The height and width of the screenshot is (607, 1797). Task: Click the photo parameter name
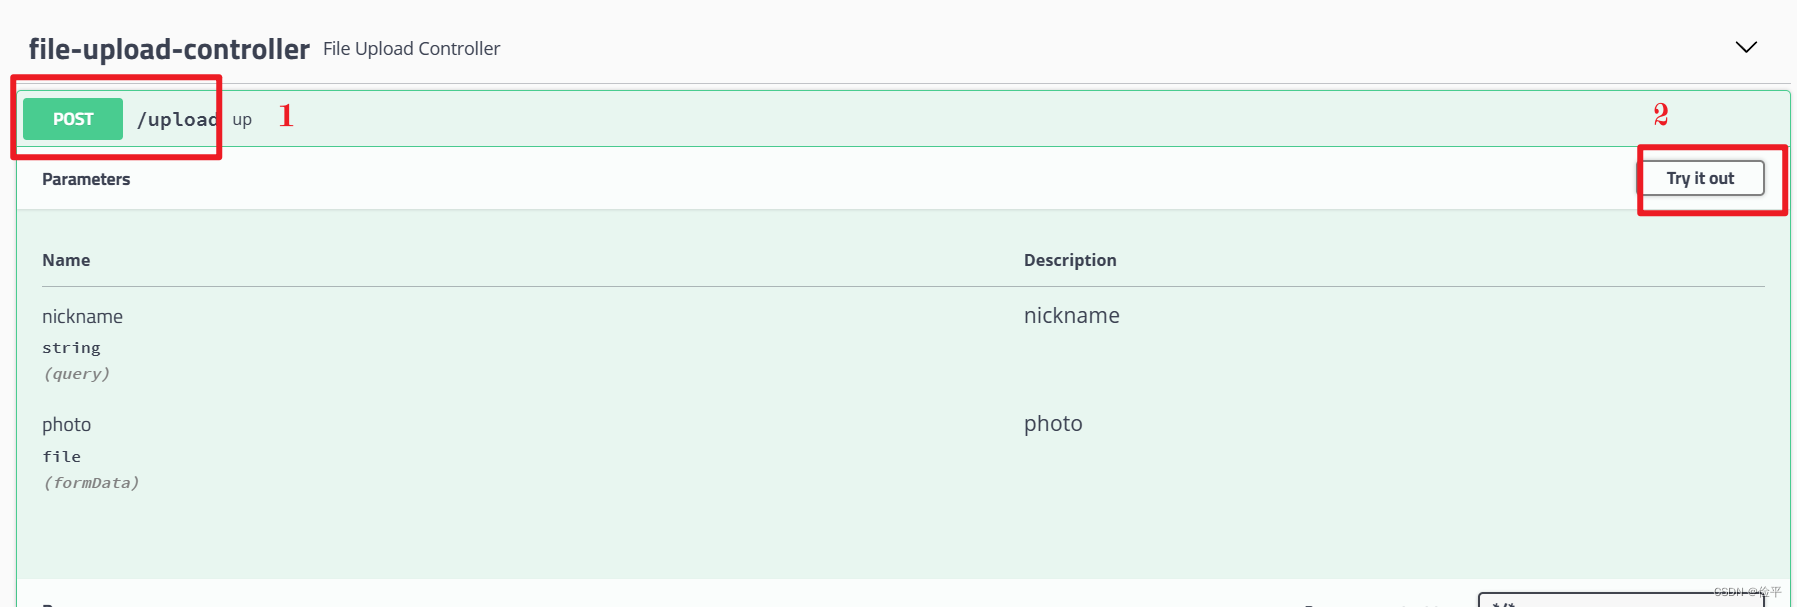point(66,425)
